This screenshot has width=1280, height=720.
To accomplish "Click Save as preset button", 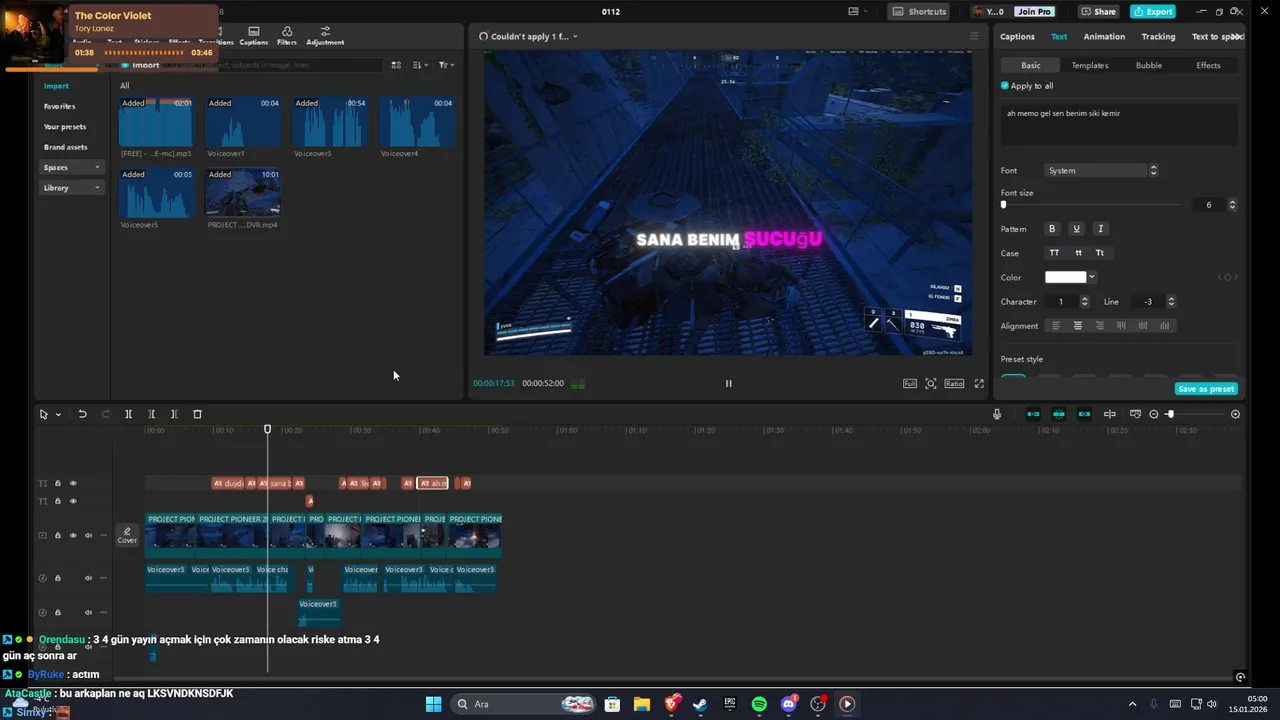I will point(1207,389).
